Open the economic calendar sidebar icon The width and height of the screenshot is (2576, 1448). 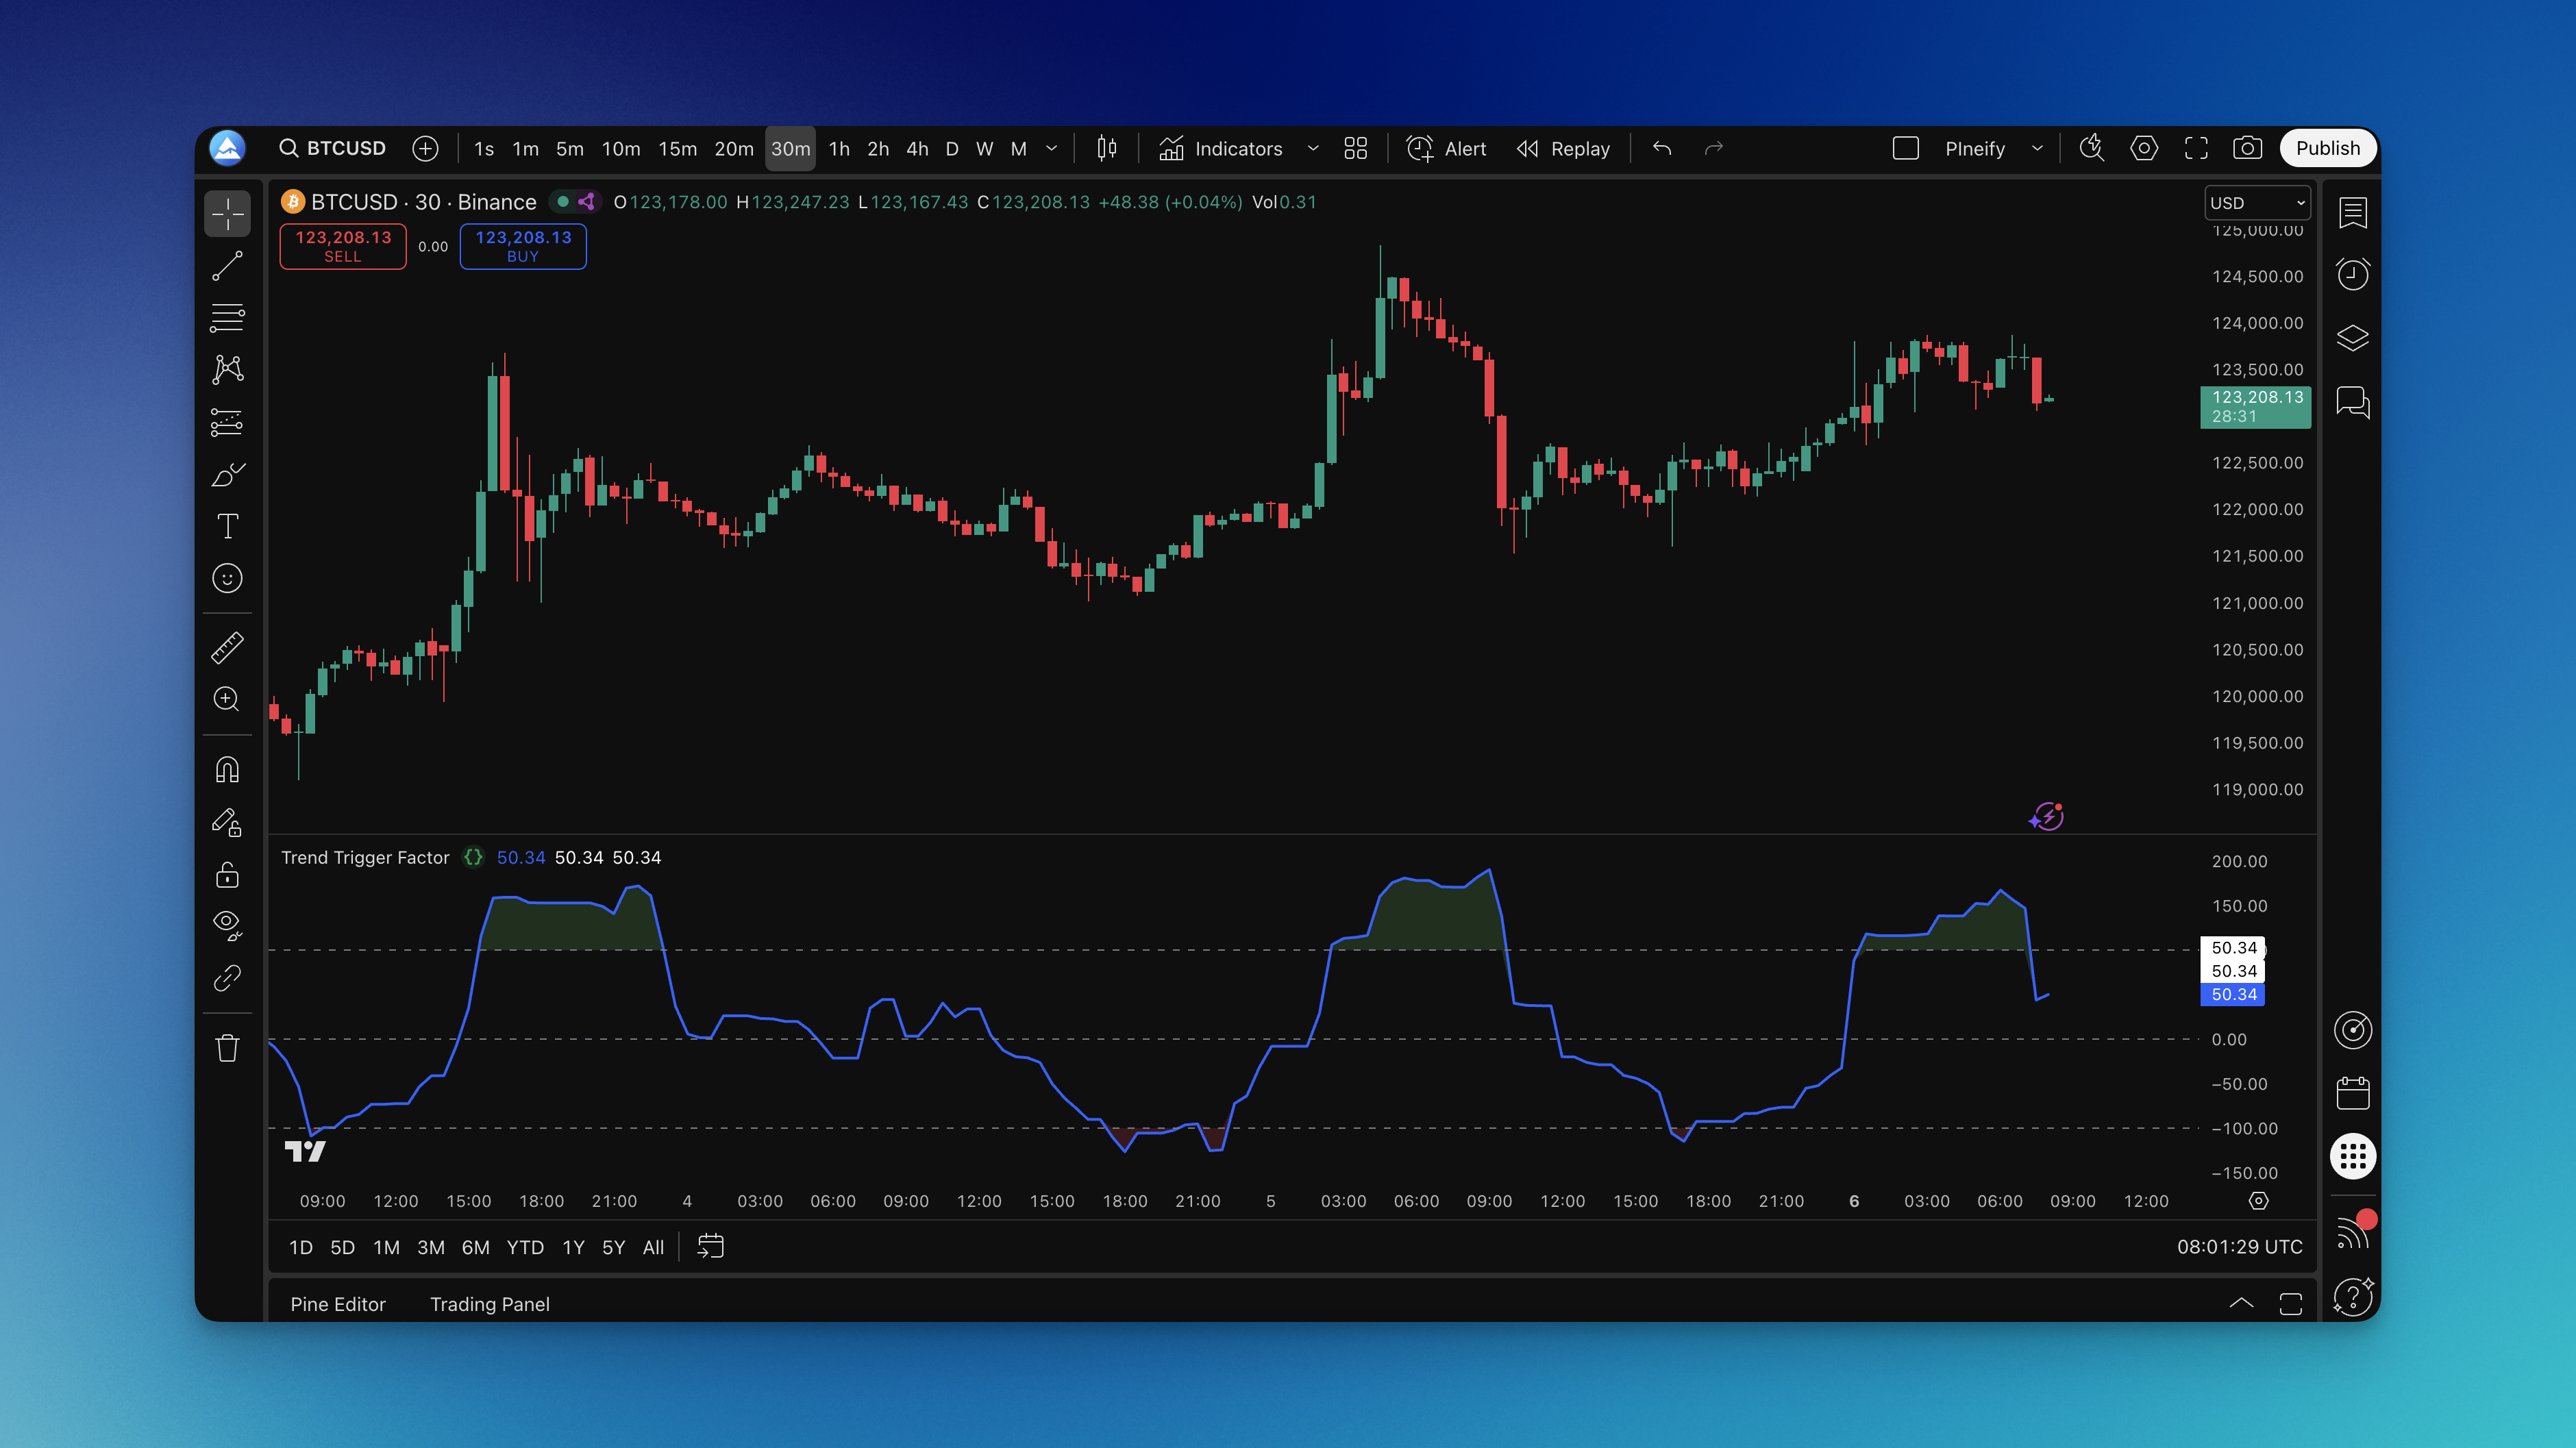tap(2352, 1093)
